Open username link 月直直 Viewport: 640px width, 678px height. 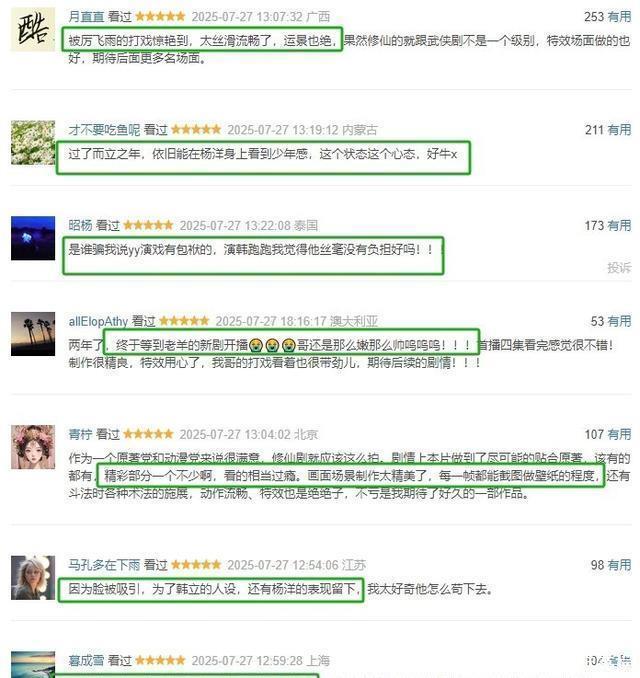[x=86, y=17]
